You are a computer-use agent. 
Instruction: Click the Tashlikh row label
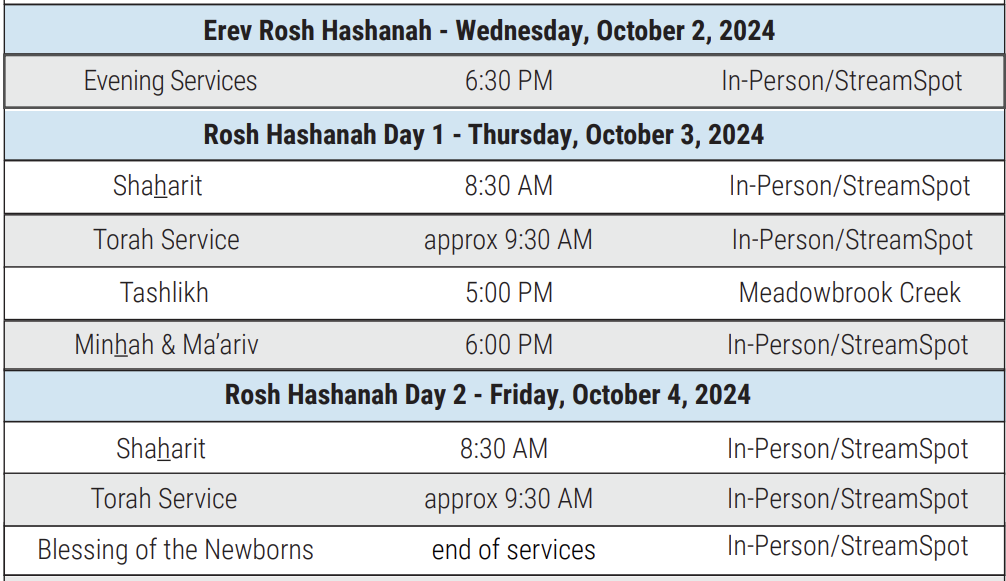point(164,293)
